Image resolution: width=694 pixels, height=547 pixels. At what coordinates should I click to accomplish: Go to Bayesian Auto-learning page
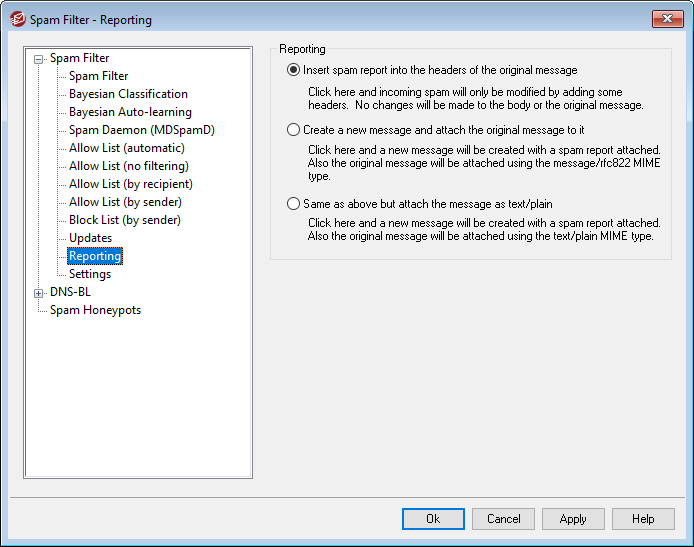pyautogui.click(x=130, y=112)
